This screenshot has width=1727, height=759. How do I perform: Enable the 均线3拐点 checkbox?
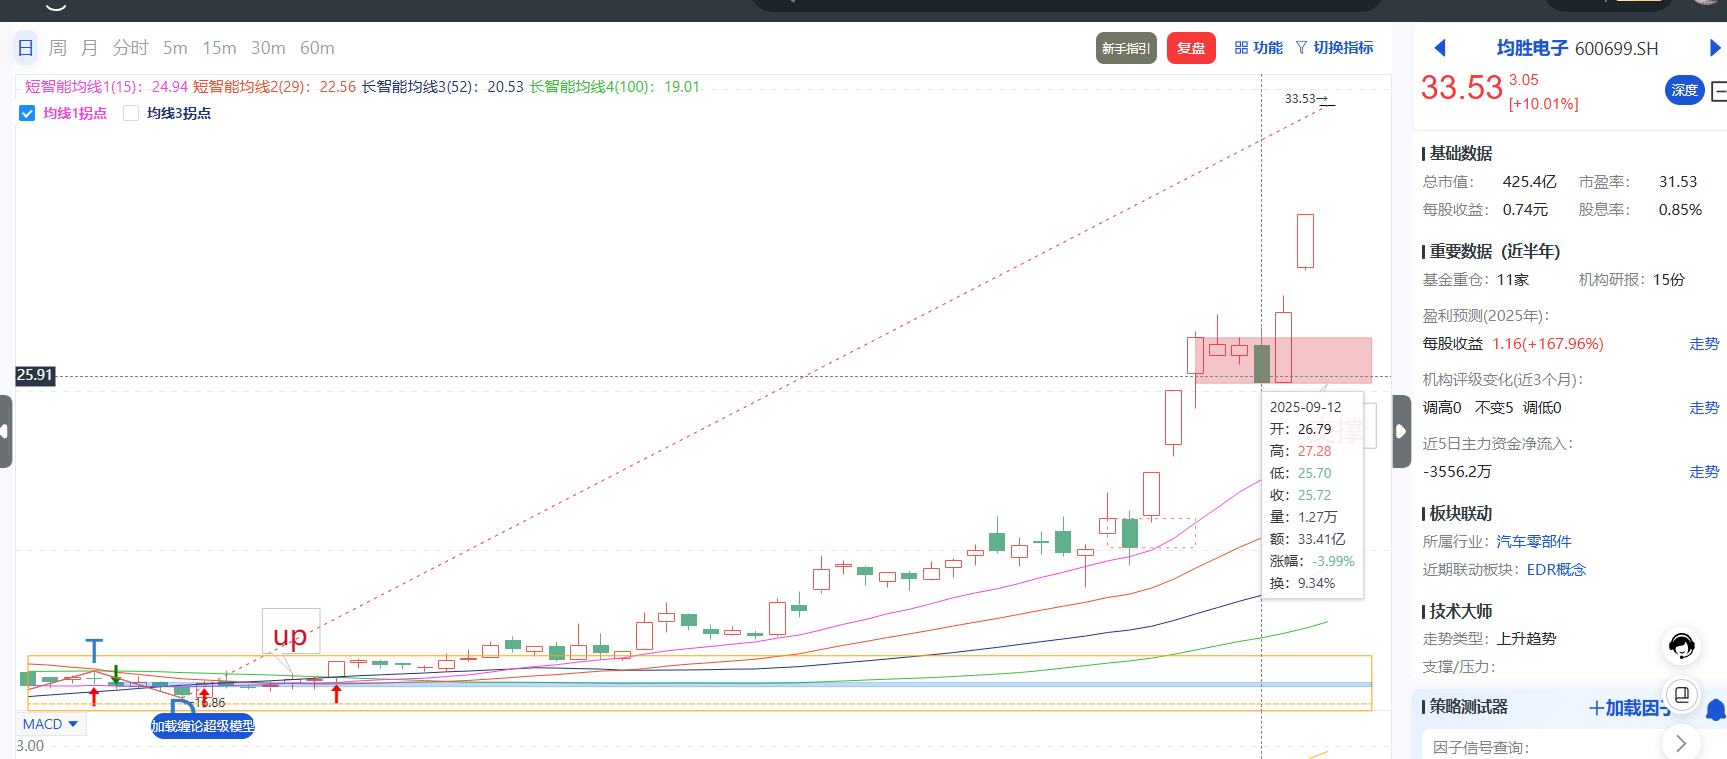(x=131, y=114)
